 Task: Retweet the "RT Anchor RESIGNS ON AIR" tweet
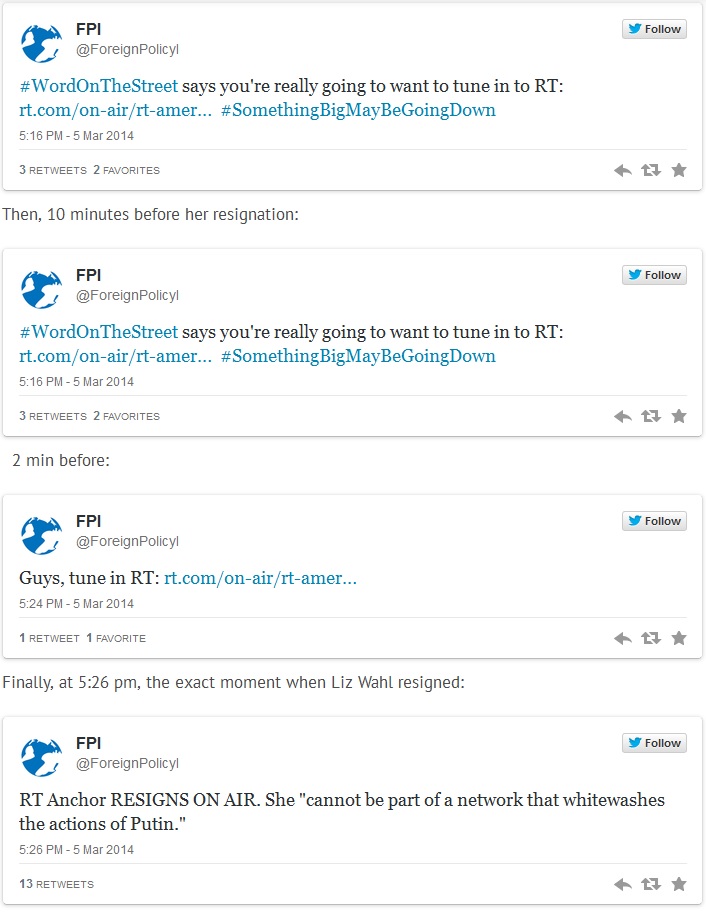[650, 884]
